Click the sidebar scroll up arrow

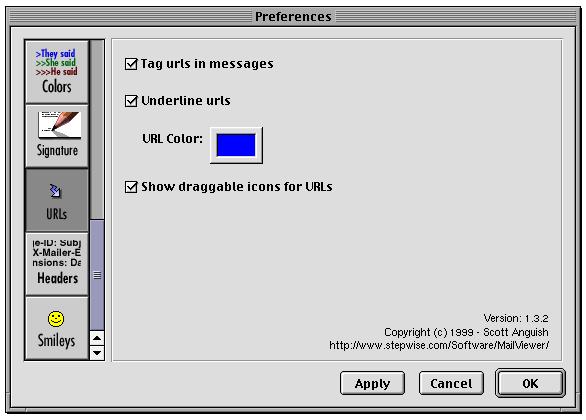(97, 338)
